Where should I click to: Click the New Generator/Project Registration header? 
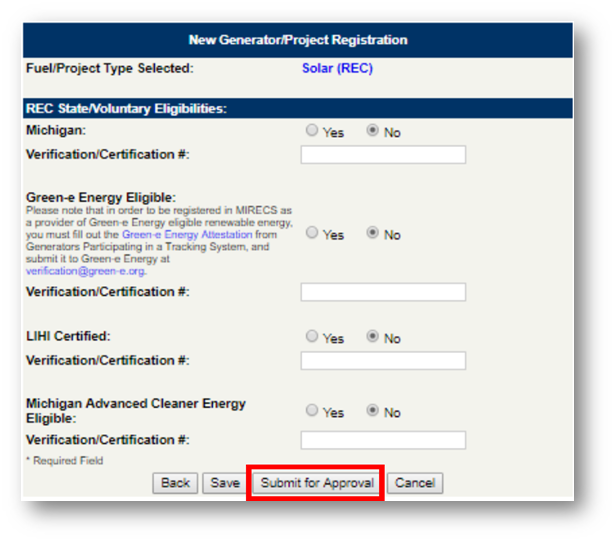[x=298, y=40]
